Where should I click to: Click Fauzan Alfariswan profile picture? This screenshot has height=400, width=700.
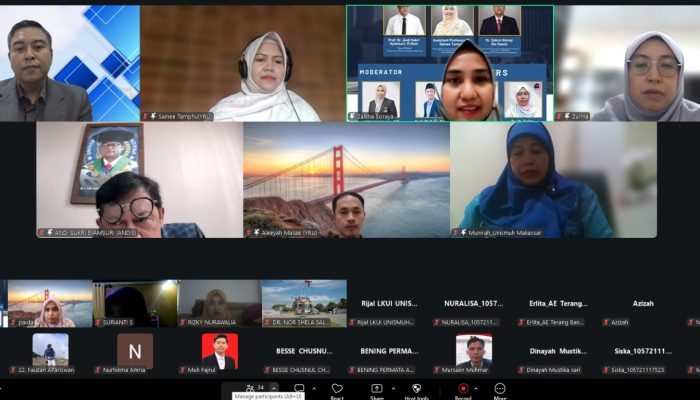point(50,350)
